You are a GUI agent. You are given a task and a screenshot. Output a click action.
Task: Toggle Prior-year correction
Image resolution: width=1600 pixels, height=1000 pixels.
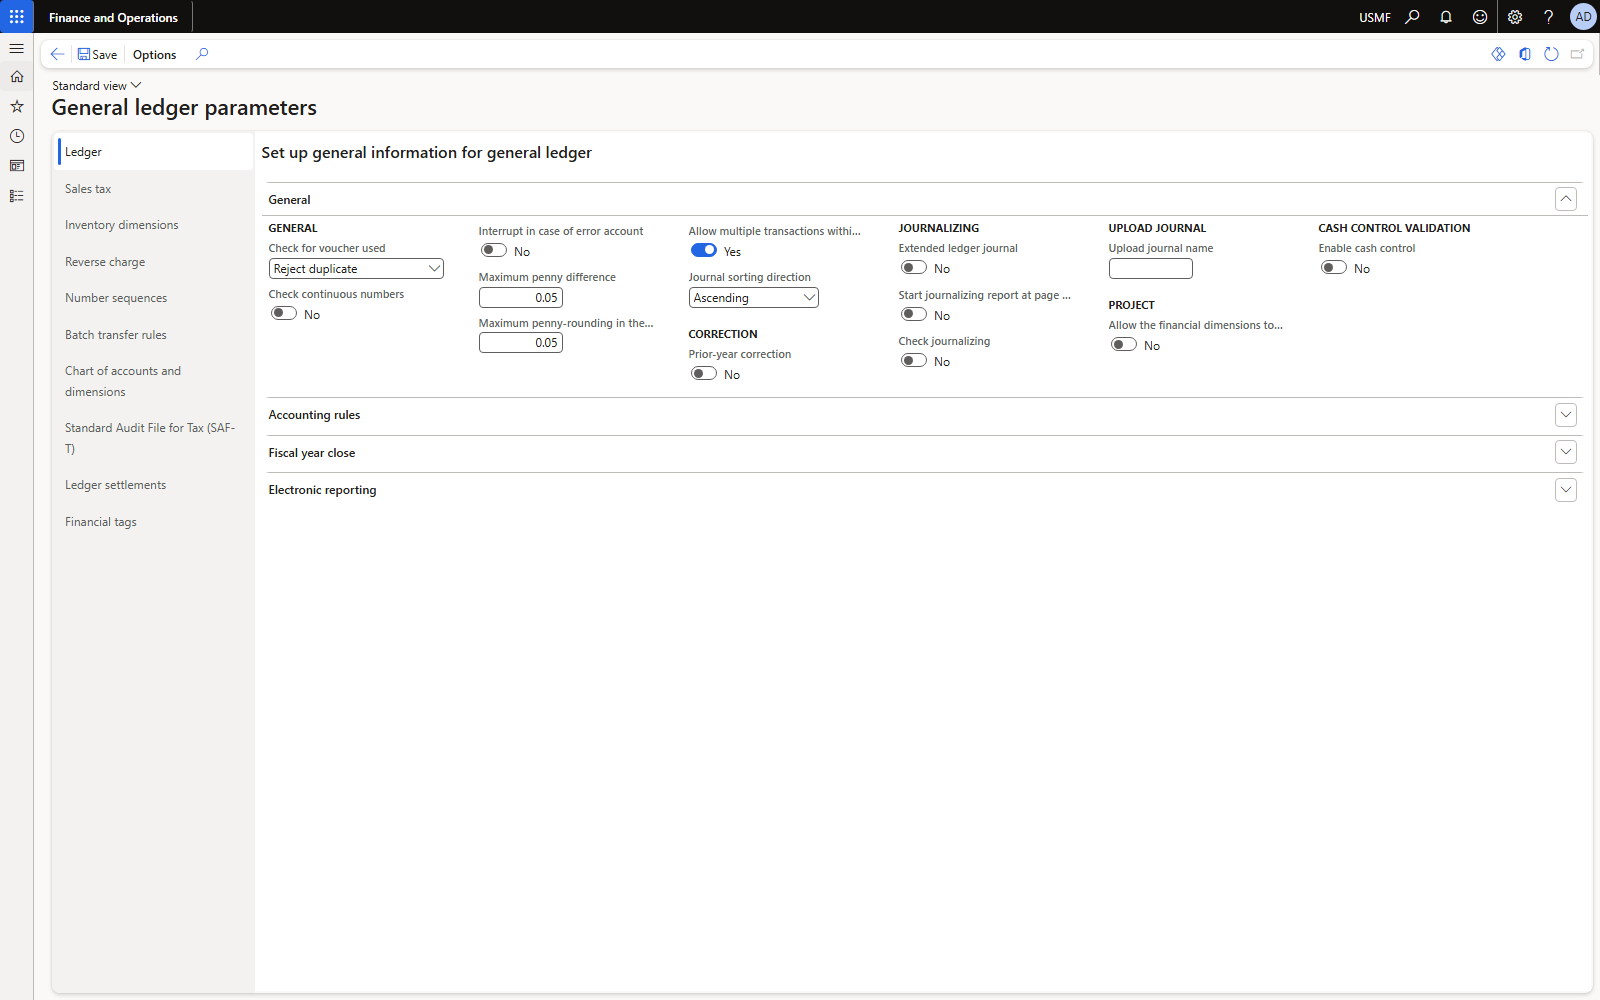pos(704,374)
